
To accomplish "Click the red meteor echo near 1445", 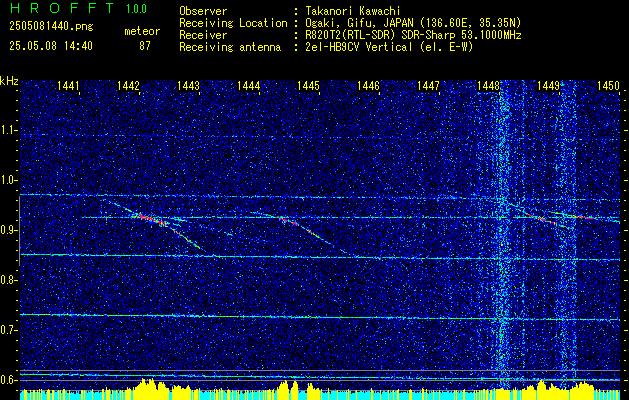I will pos(288,221).
